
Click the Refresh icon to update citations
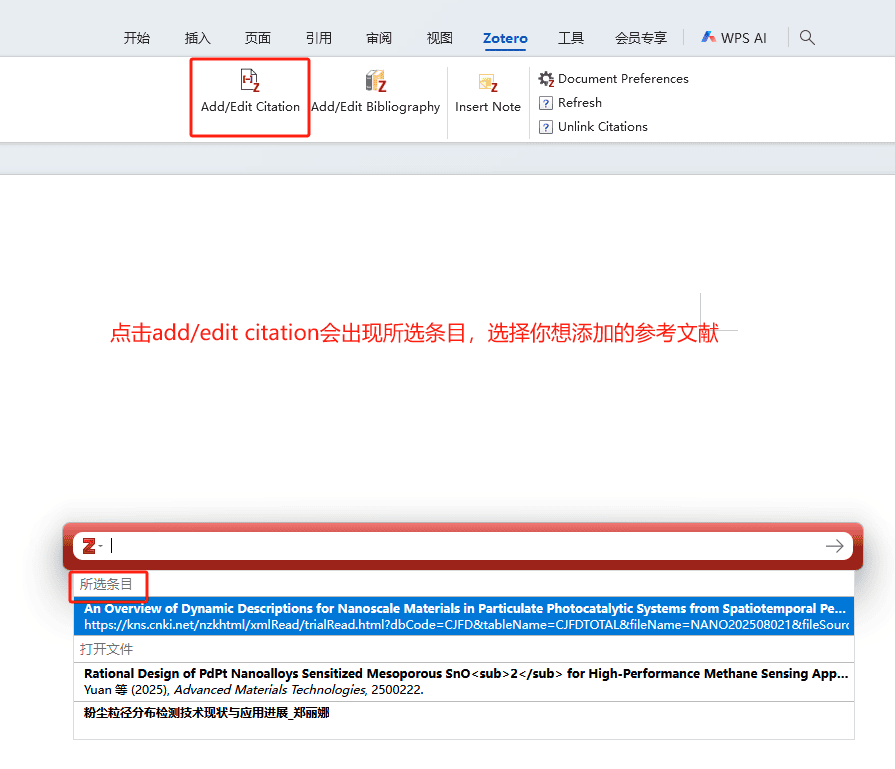pyautogui.click(x=546, y=102)
